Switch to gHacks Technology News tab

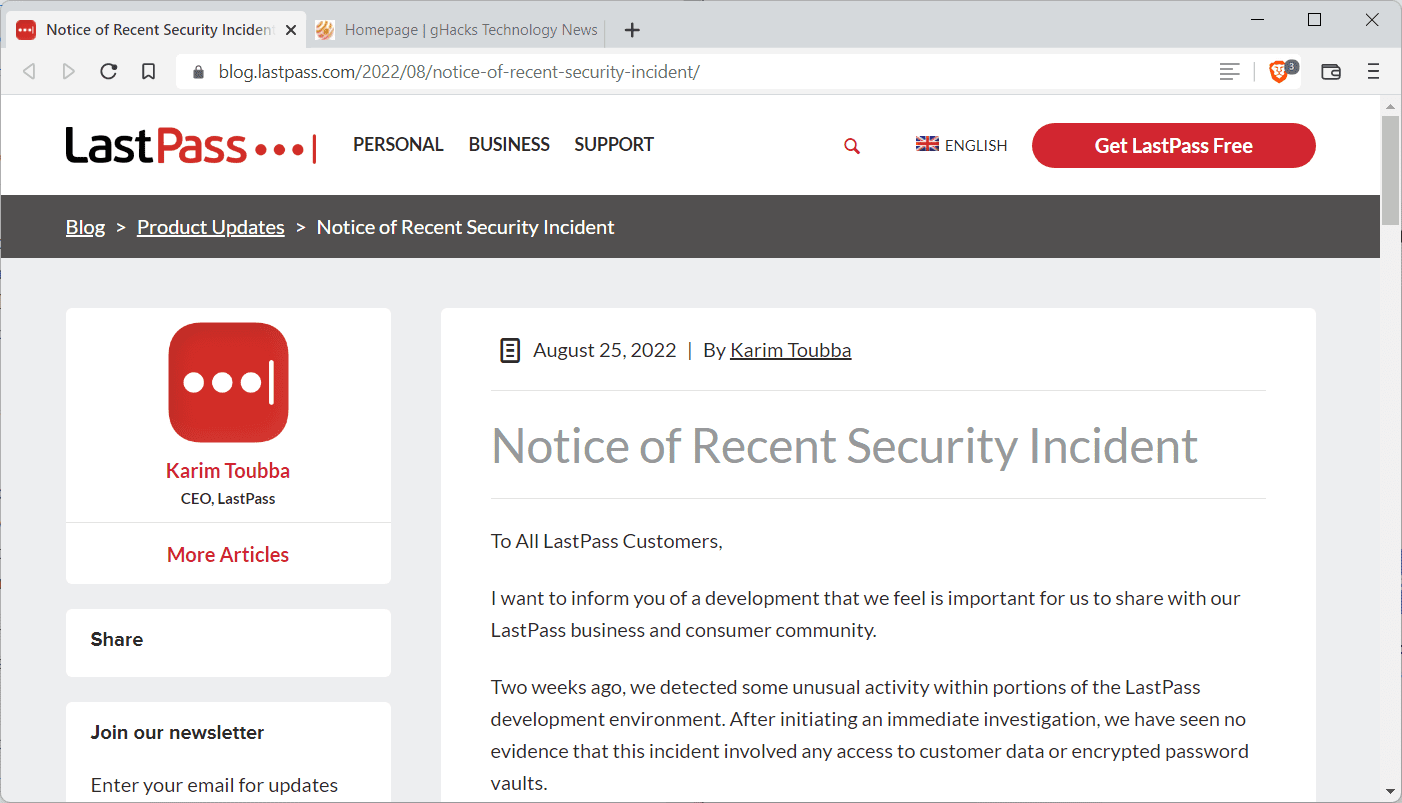coord(460,30)
